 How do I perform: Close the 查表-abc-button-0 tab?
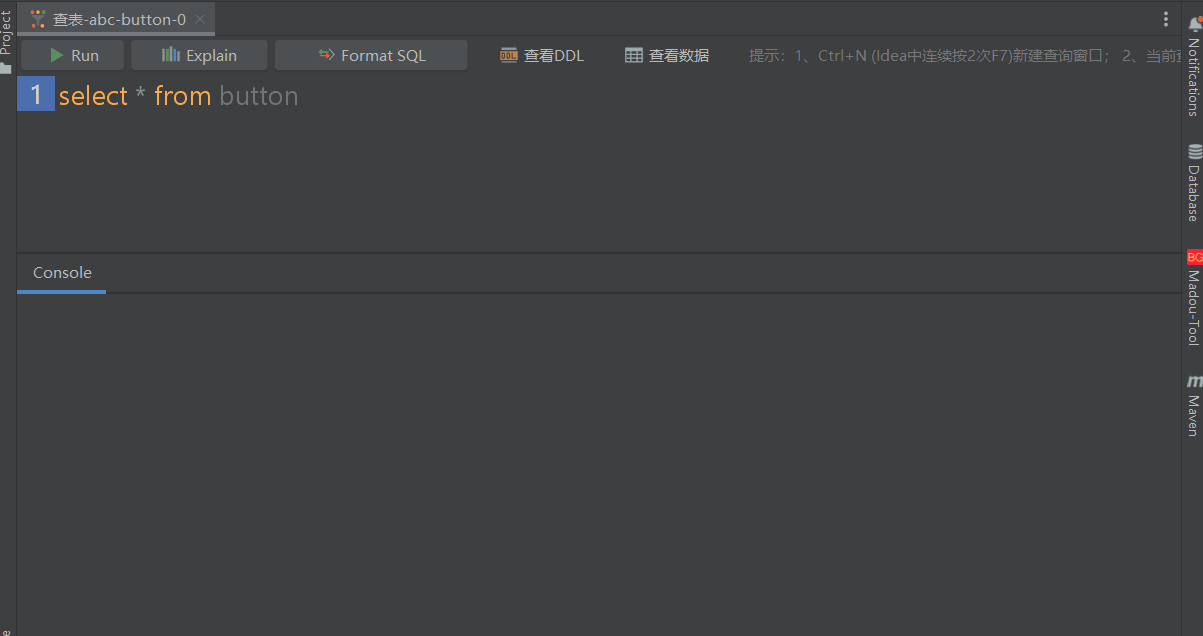click(200, 19)
